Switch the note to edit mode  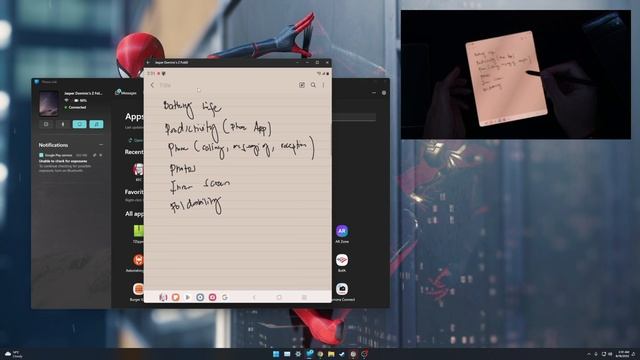[x=302, y=85]
